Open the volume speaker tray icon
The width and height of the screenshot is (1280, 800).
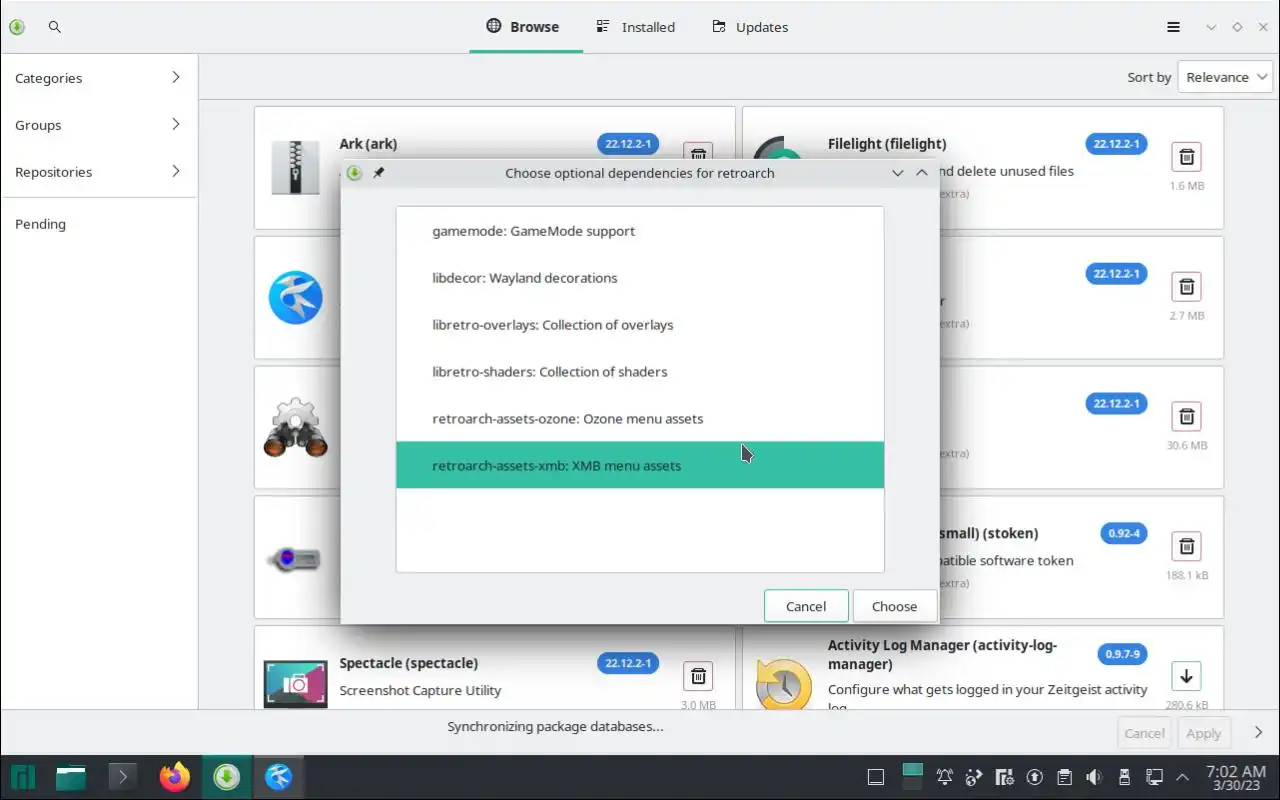(1094, 777)
